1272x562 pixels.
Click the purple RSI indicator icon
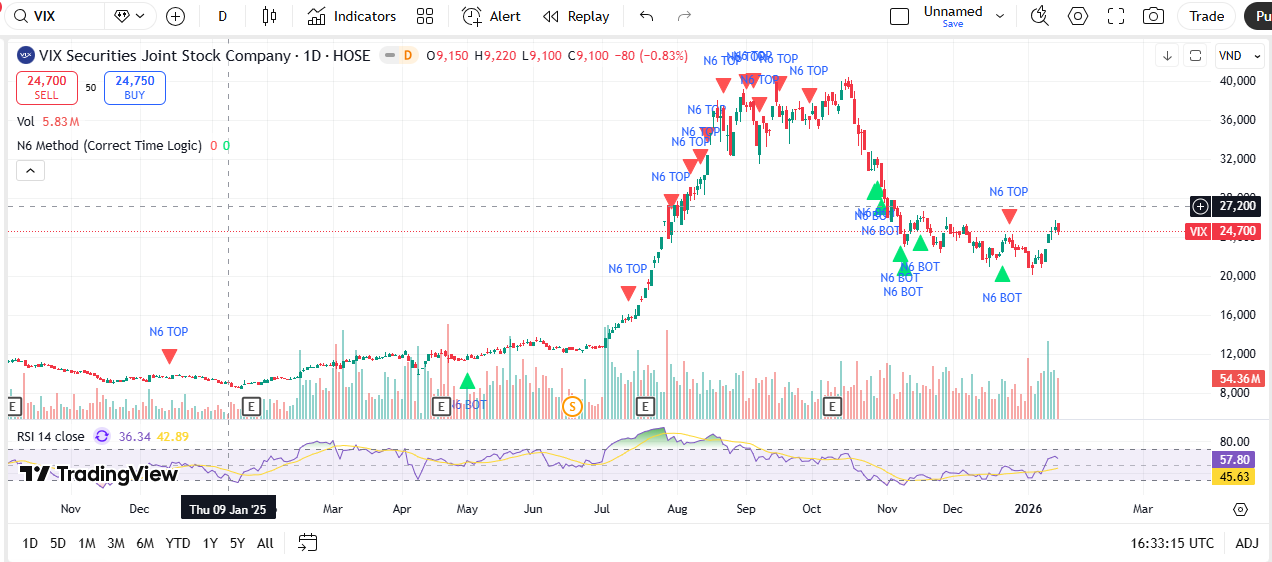tap(102, 436)
